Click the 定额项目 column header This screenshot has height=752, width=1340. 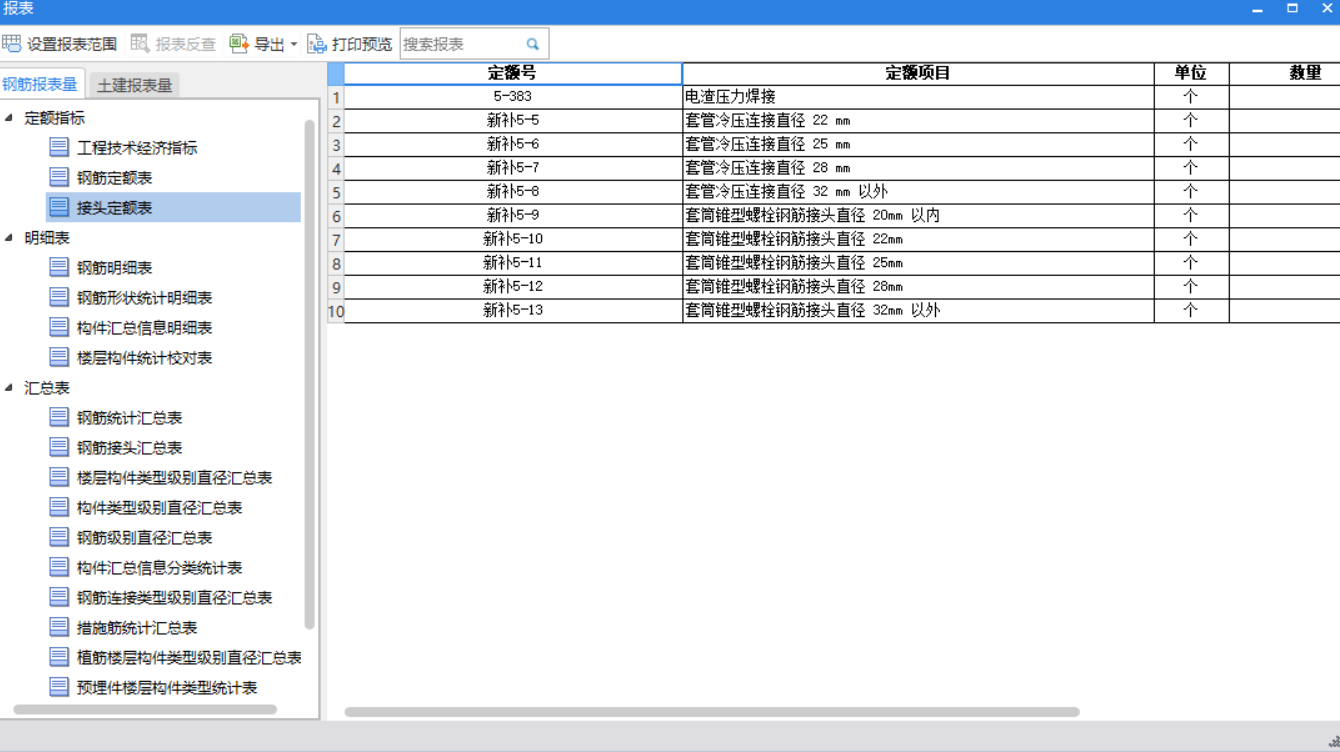click(x=918, y=73)
